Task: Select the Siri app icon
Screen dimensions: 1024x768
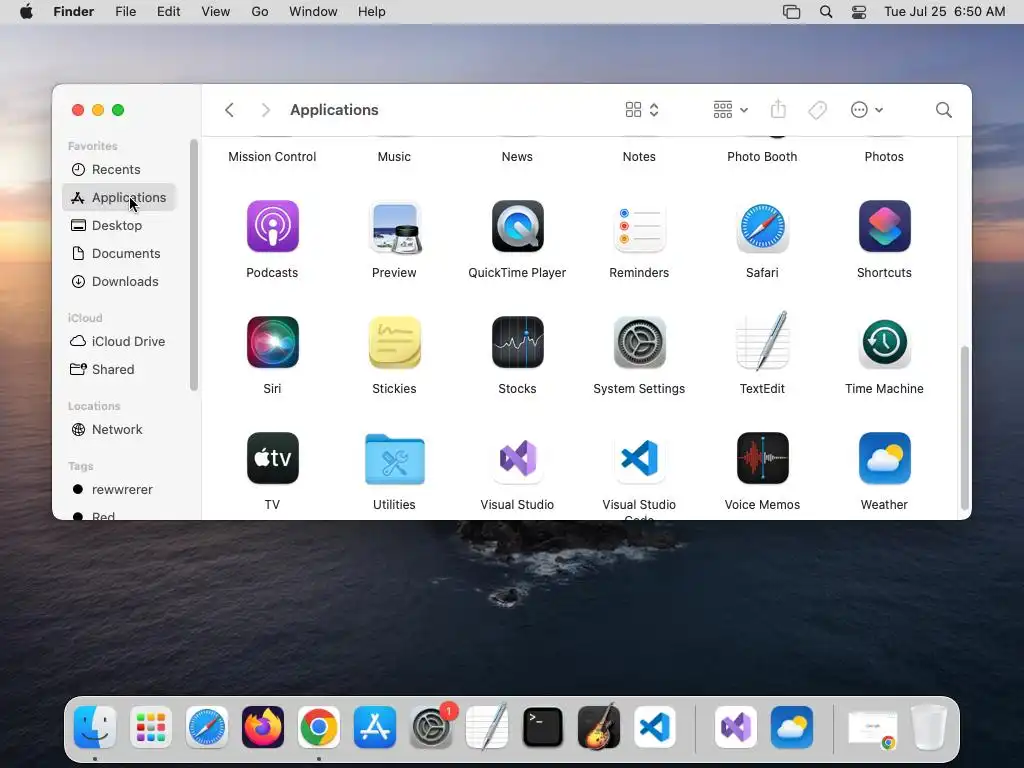Action: pyautogui.click(x=272, y=342)
